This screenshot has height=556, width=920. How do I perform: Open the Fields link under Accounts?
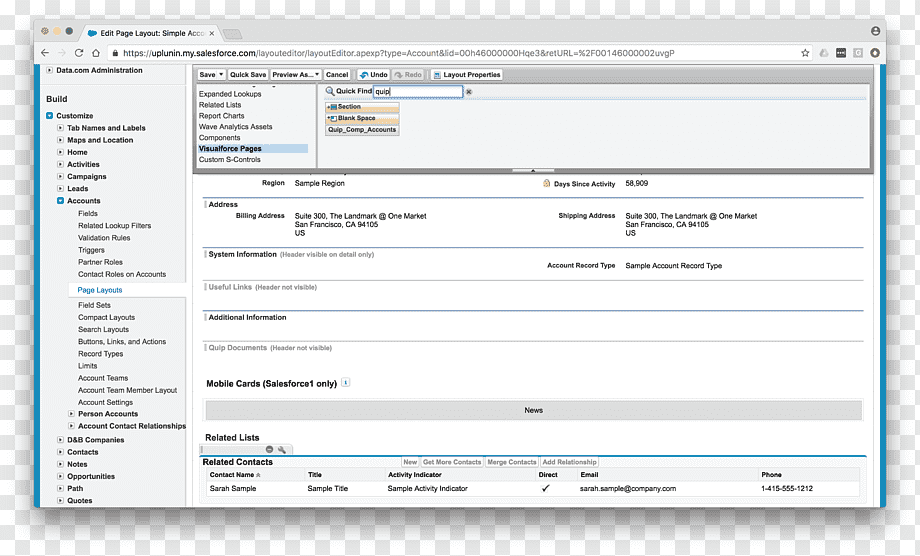88,213
